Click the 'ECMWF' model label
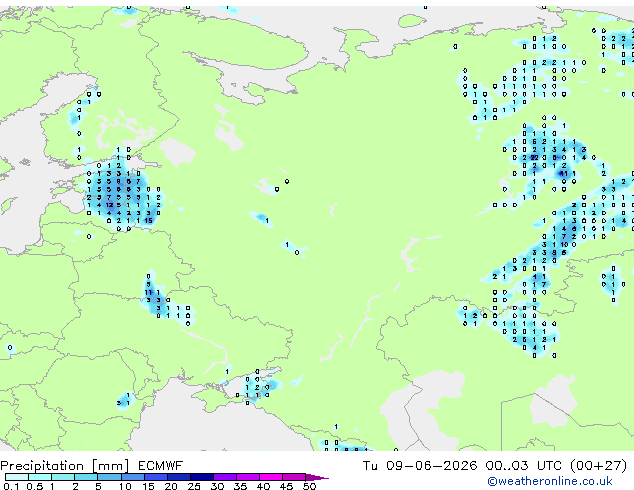 click(x=161, y=466)
